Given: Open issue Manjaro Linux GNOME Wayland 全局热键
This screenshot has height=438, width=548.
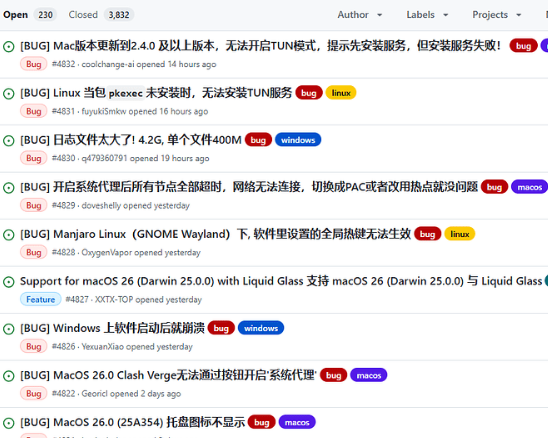Looking at the screenshot, I should click(x=215, y=234).
